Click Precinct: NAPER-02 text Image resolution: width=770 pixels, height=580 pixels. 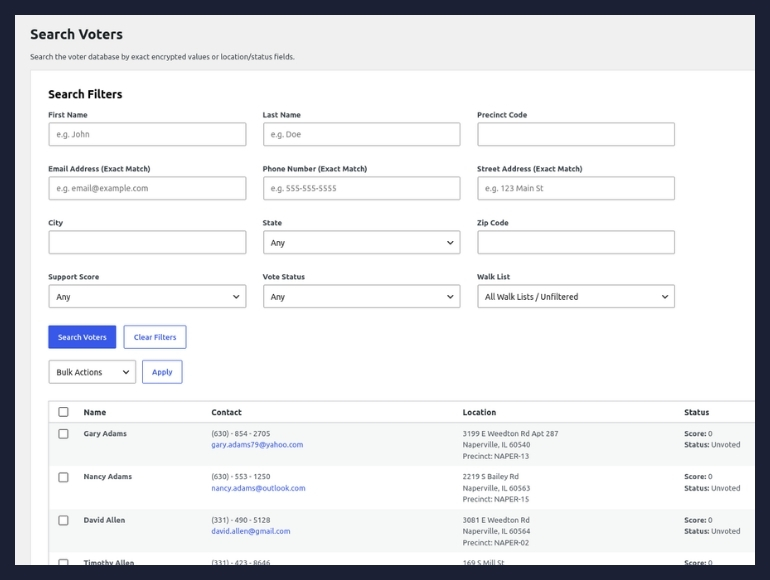(495, 543)
